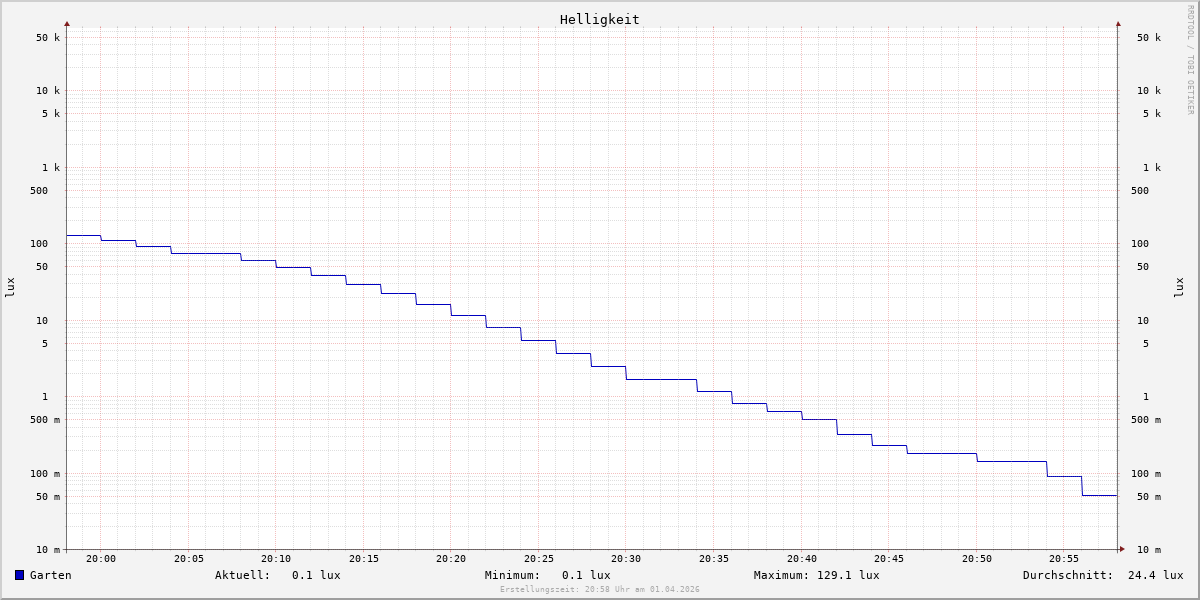Click the red arrow atop left axis
The image size is (1200, 600).
[x=67, y=23]
